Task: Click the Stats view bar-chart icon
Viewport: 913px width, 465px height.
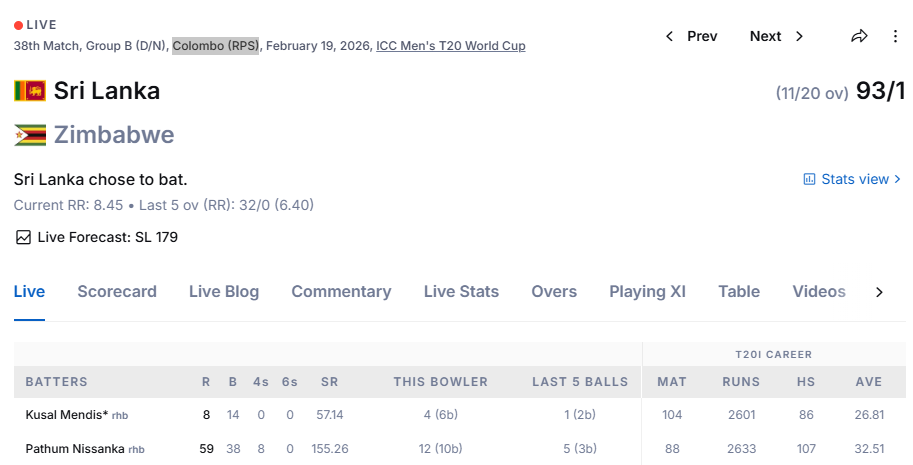Action: click(809, 179)
